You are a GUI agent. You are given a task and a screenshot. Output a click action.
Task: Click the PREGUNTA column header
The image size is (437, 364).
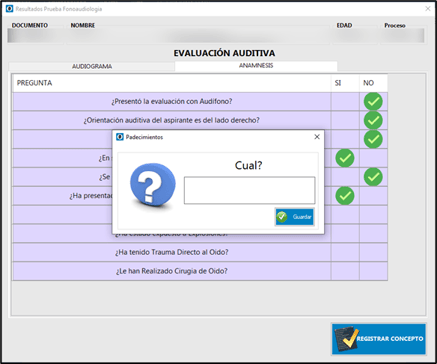[x=171, y=83]
